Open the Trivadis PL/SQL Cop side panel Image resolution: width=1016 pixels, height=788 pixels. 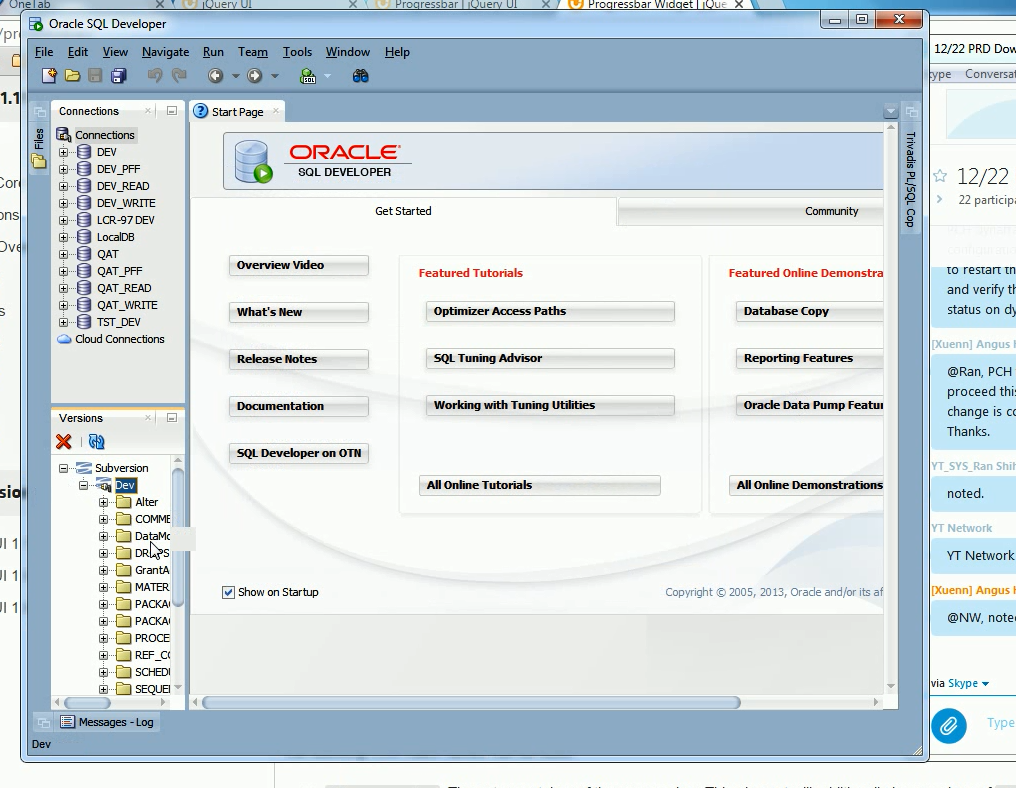tap(910, 180)
